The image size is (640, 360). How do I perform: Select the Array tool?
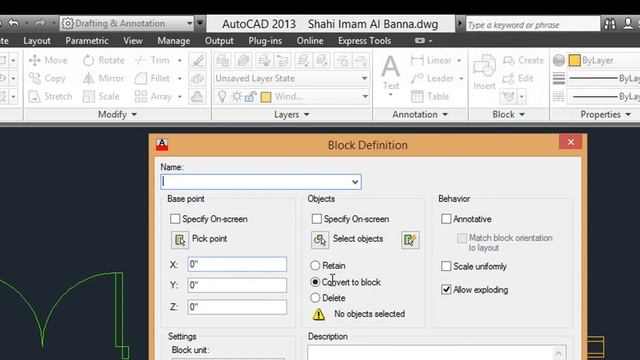(x=153, y=96)
